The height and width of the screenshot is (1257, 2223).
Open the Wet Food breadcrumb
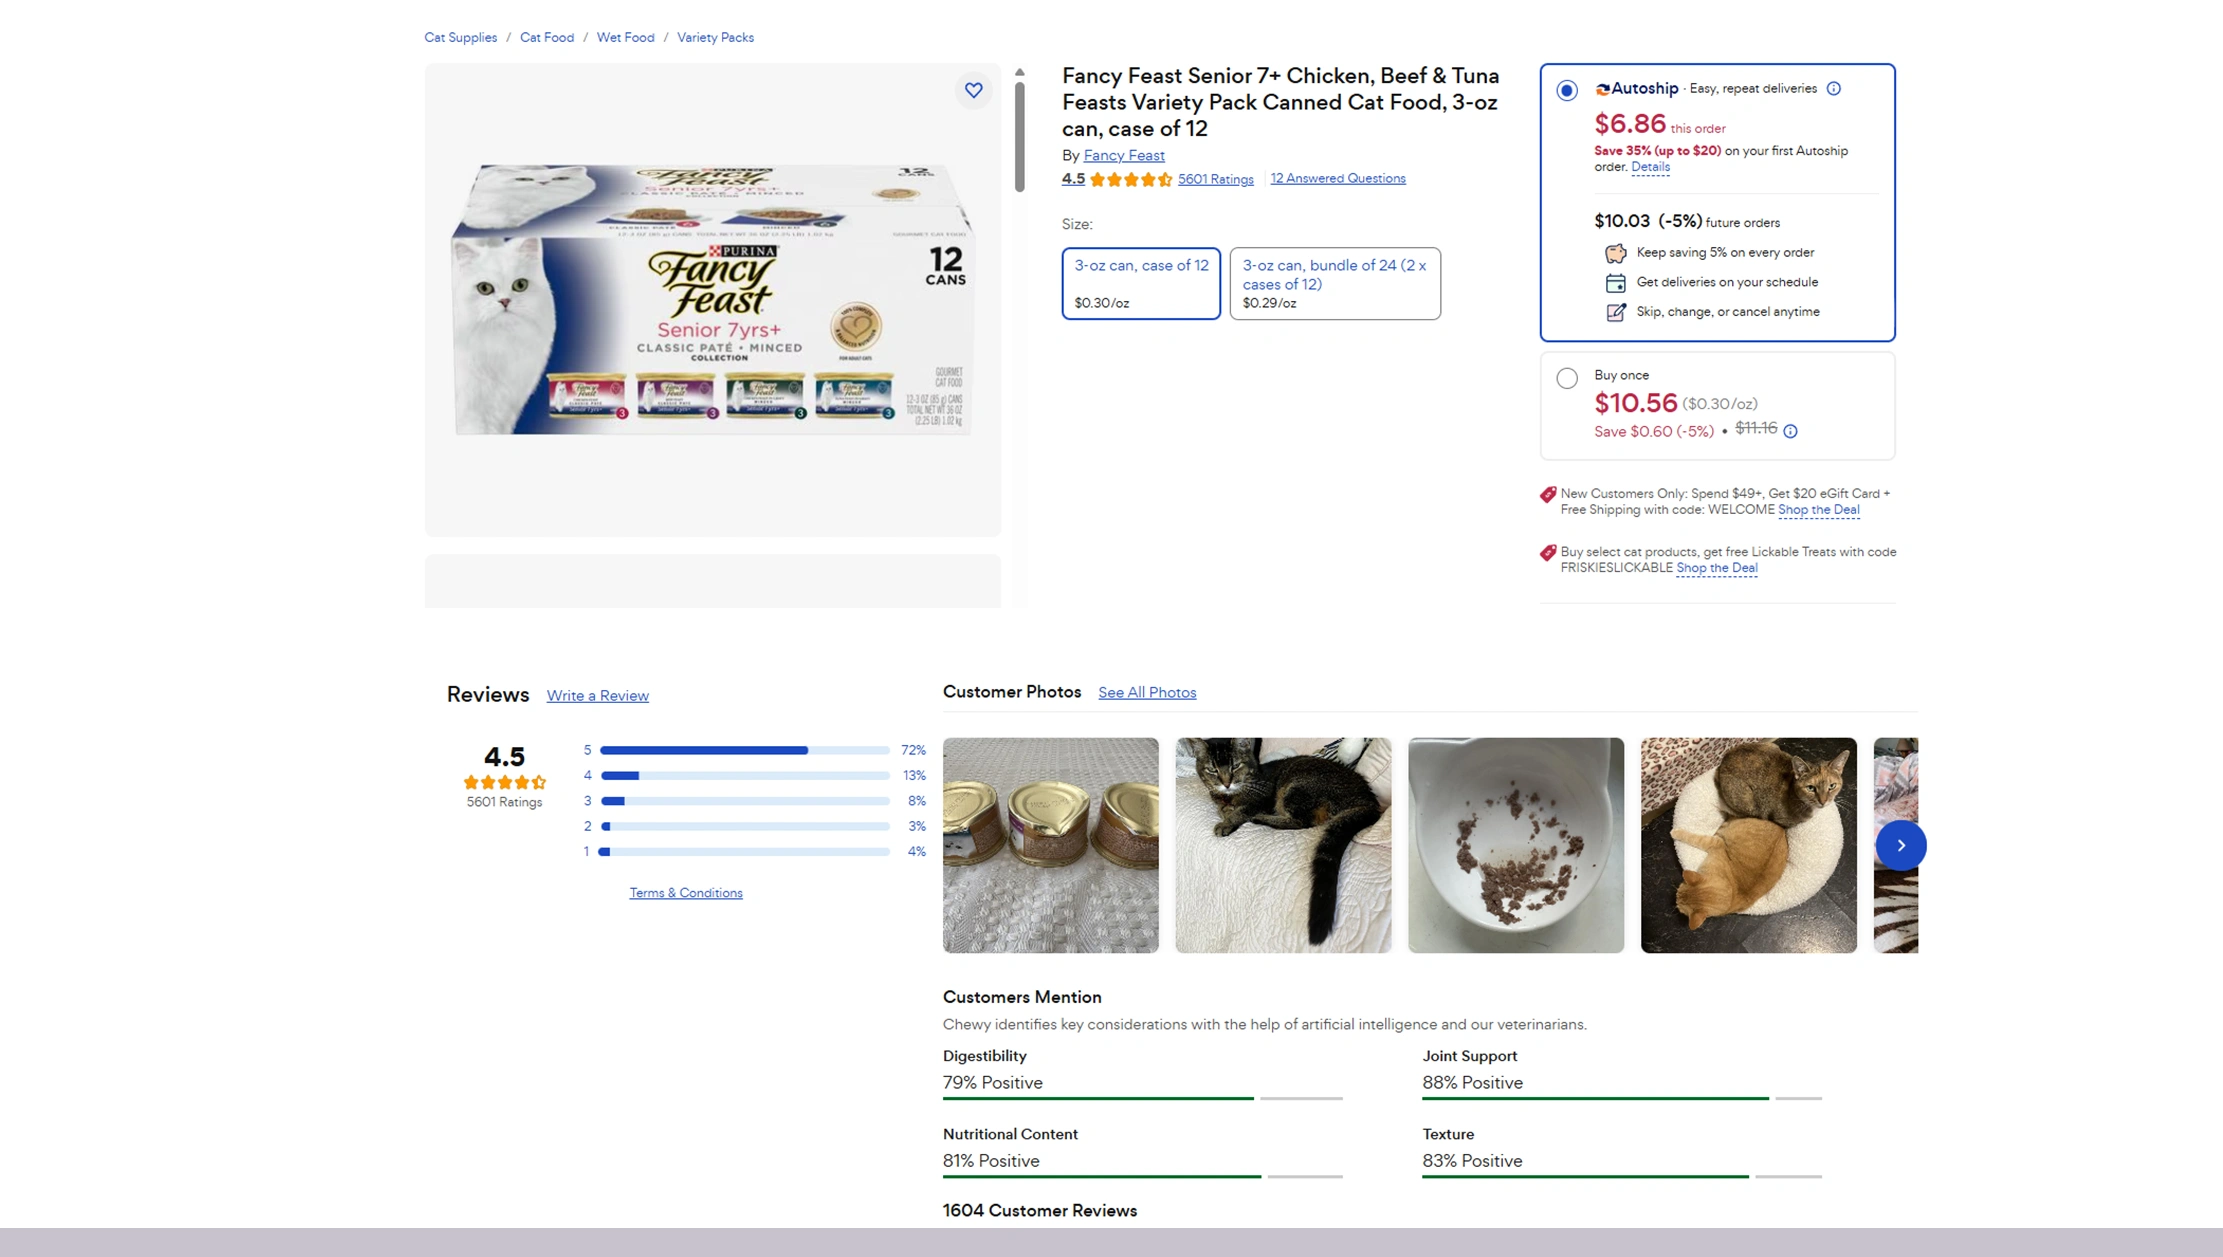point(625,37)
